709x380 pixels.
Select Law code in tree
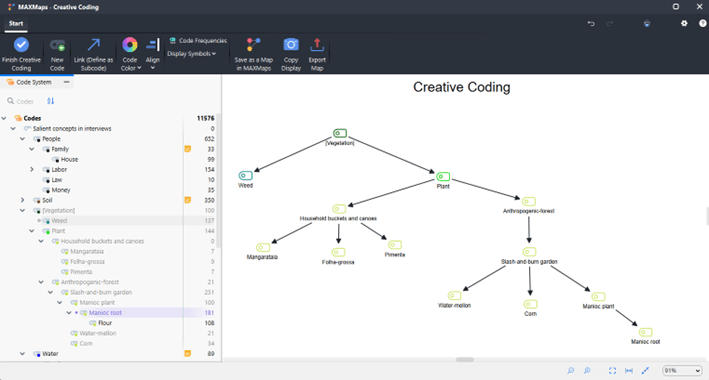57,180
